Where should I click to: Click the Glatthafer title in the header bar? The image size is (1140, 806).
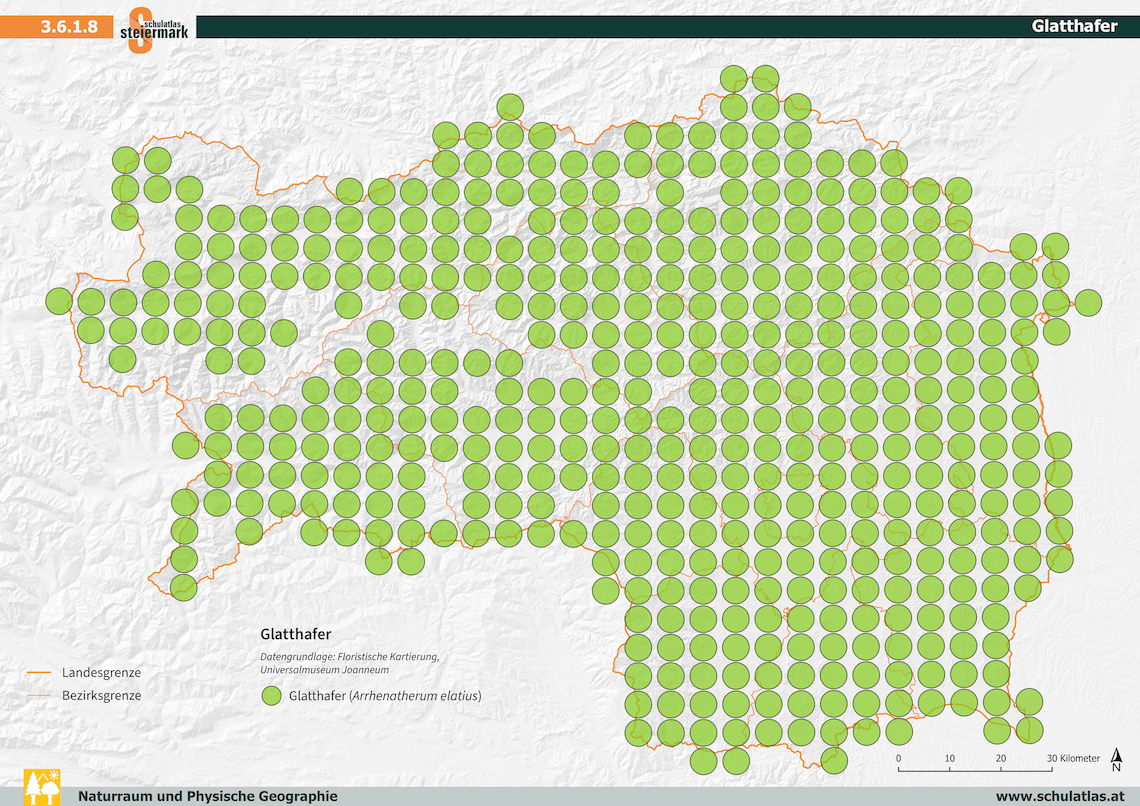point(1074,26)
